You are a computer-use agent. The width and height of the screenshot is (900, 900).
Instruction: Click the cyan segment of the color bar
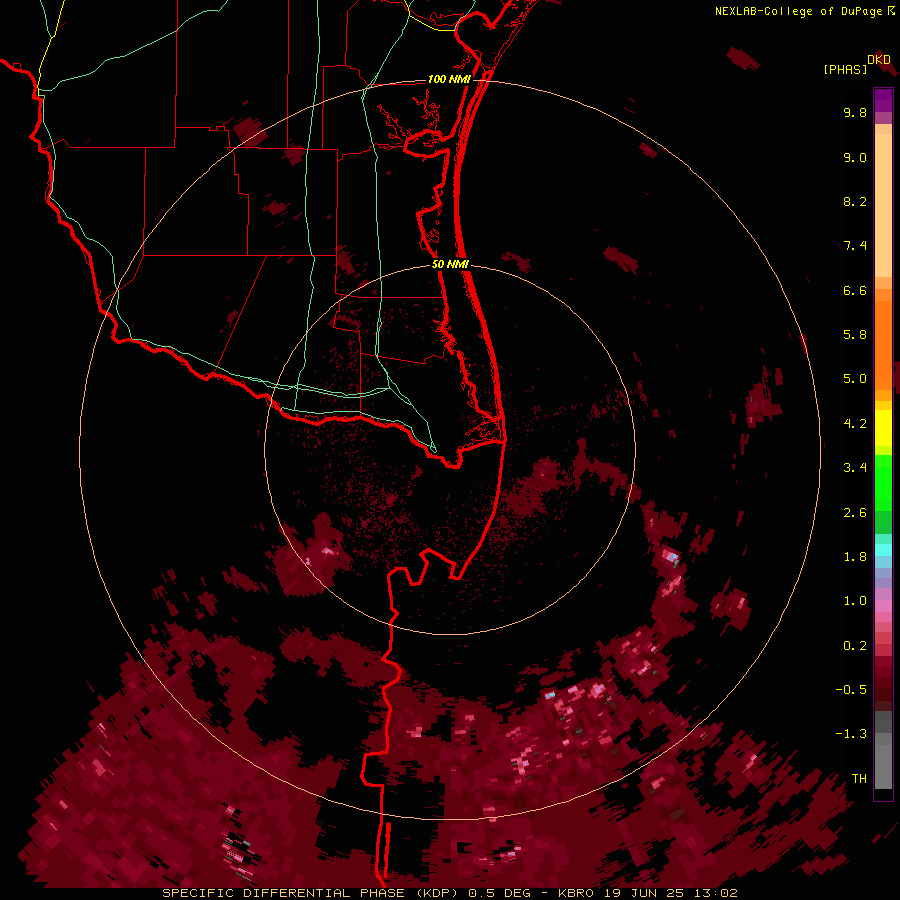[x=883, y=550]
